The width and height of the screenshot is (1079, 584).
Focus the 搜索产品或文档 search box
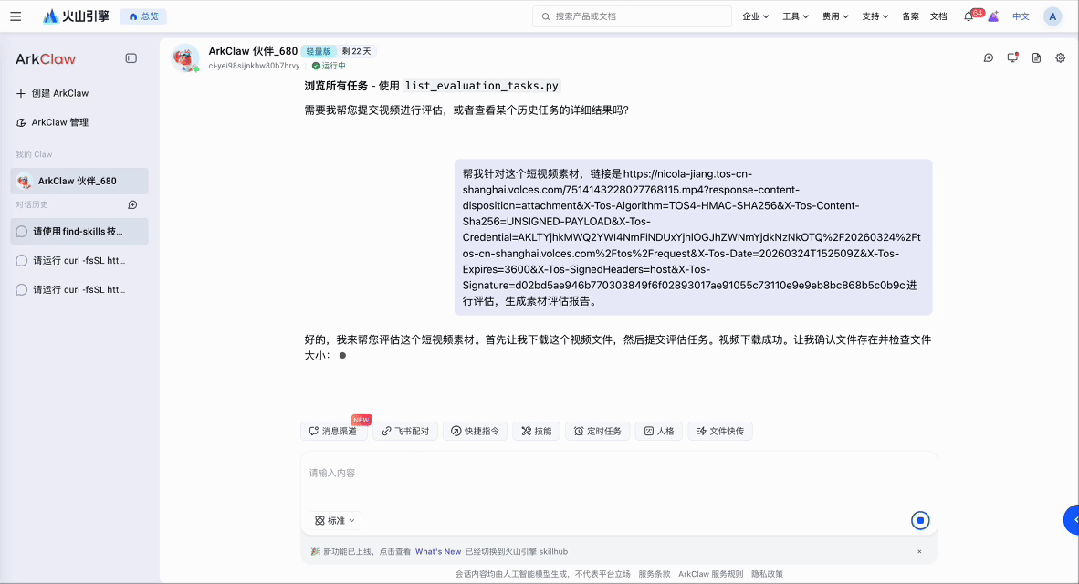tap(632, 17)
